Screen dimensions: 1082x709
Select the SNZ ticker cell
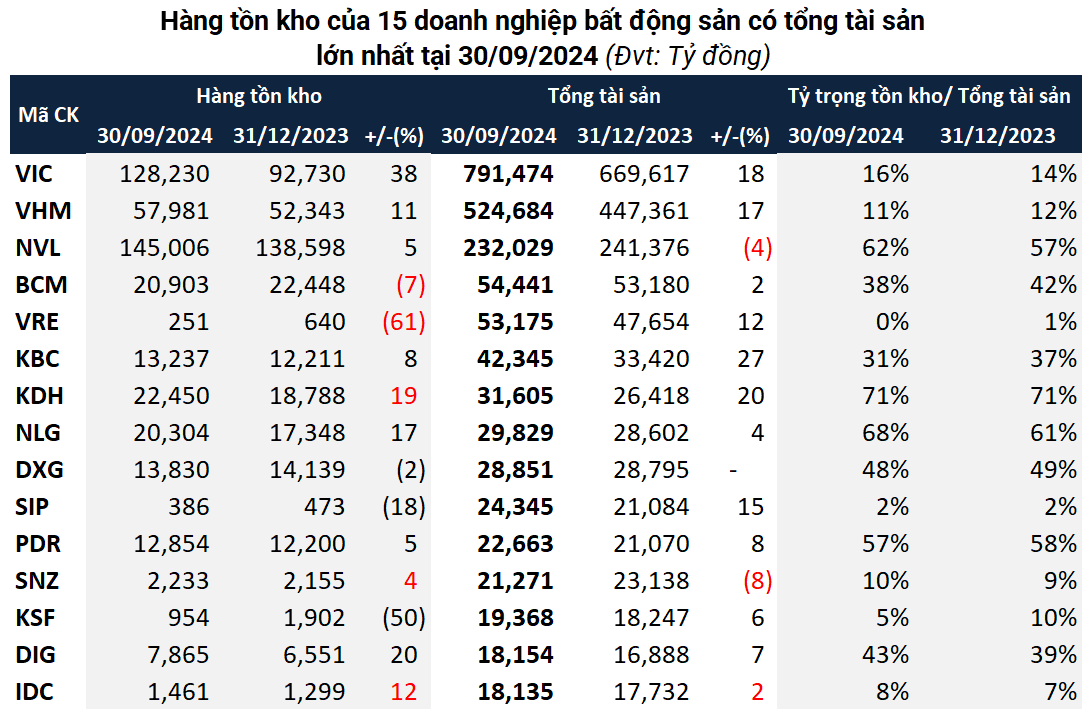[x=37, y=581]
